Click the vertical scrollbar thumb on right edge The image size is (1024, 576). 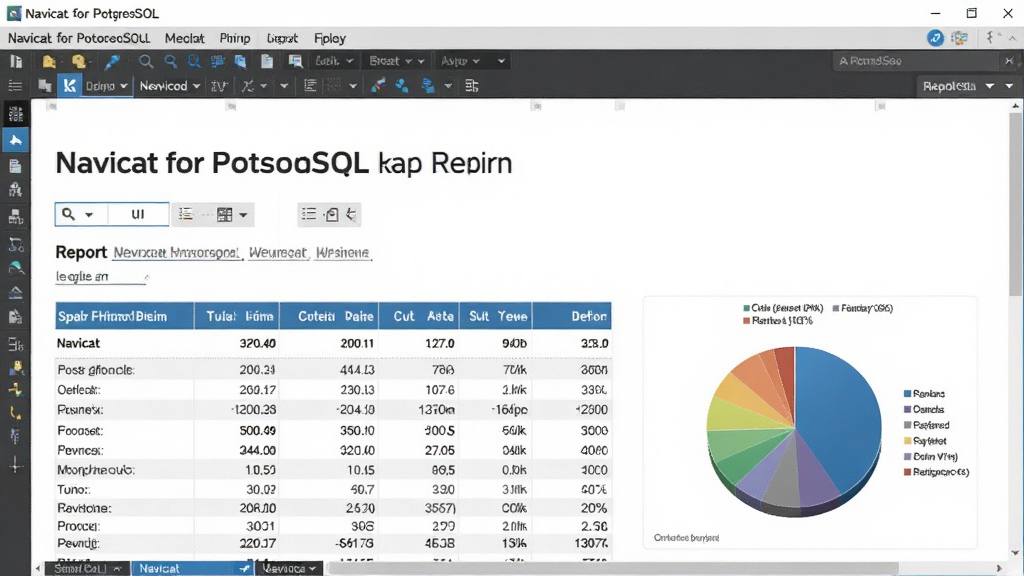1015,202
